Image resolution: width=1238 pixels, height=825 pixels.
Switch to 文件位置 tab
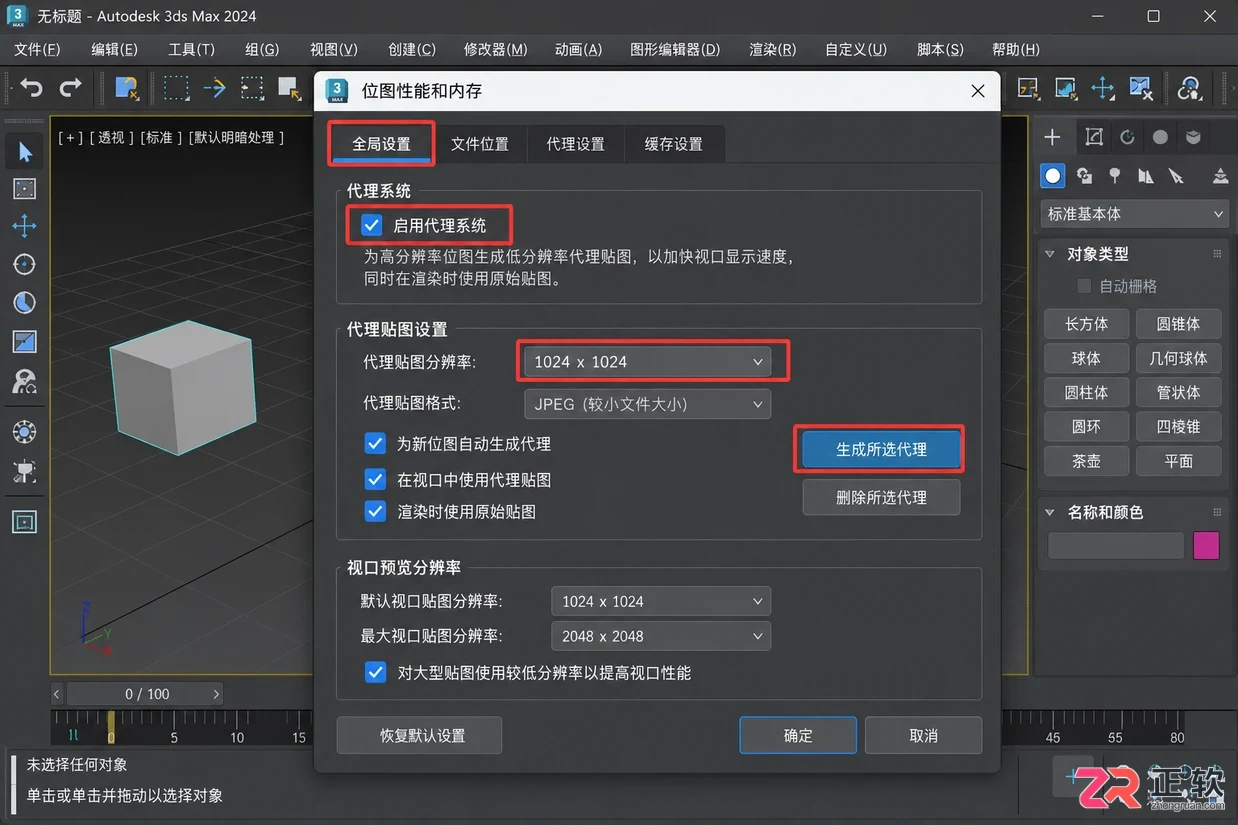tap(480, 144)
